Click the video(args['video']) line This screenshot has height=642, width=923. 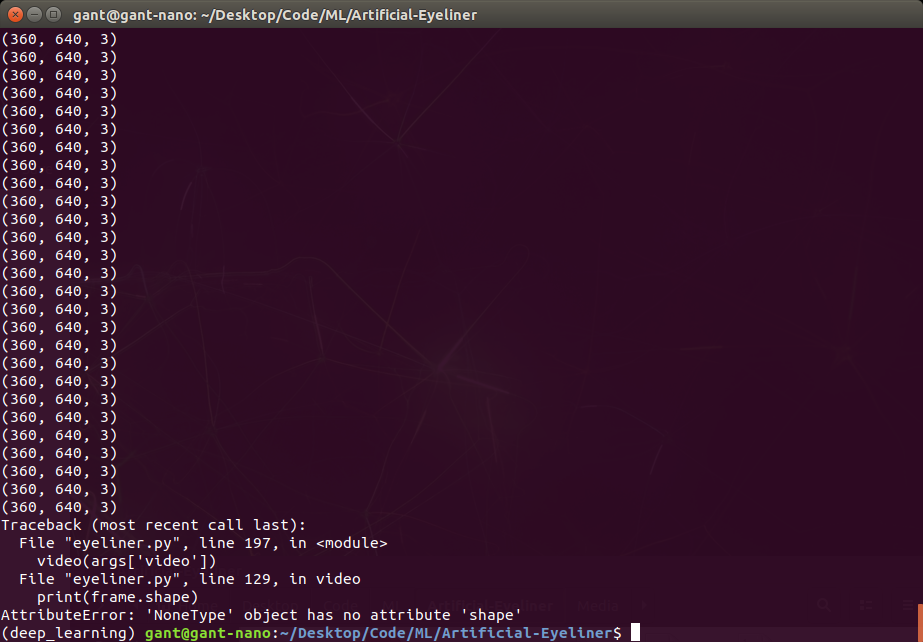pos(127,561)
